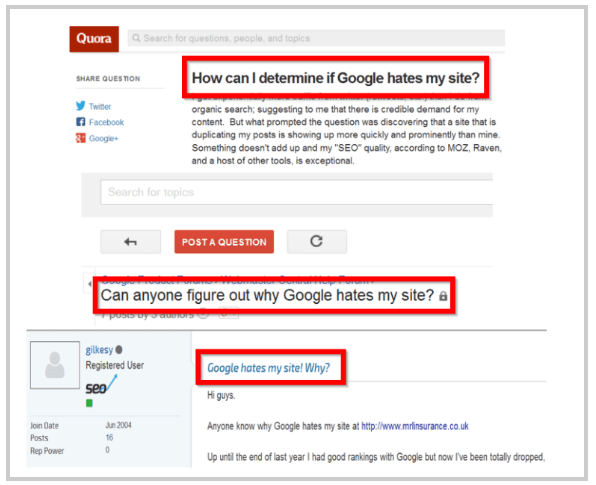
Task: Open the mrlinsurance.co.uk link
Action: point(415,426)
